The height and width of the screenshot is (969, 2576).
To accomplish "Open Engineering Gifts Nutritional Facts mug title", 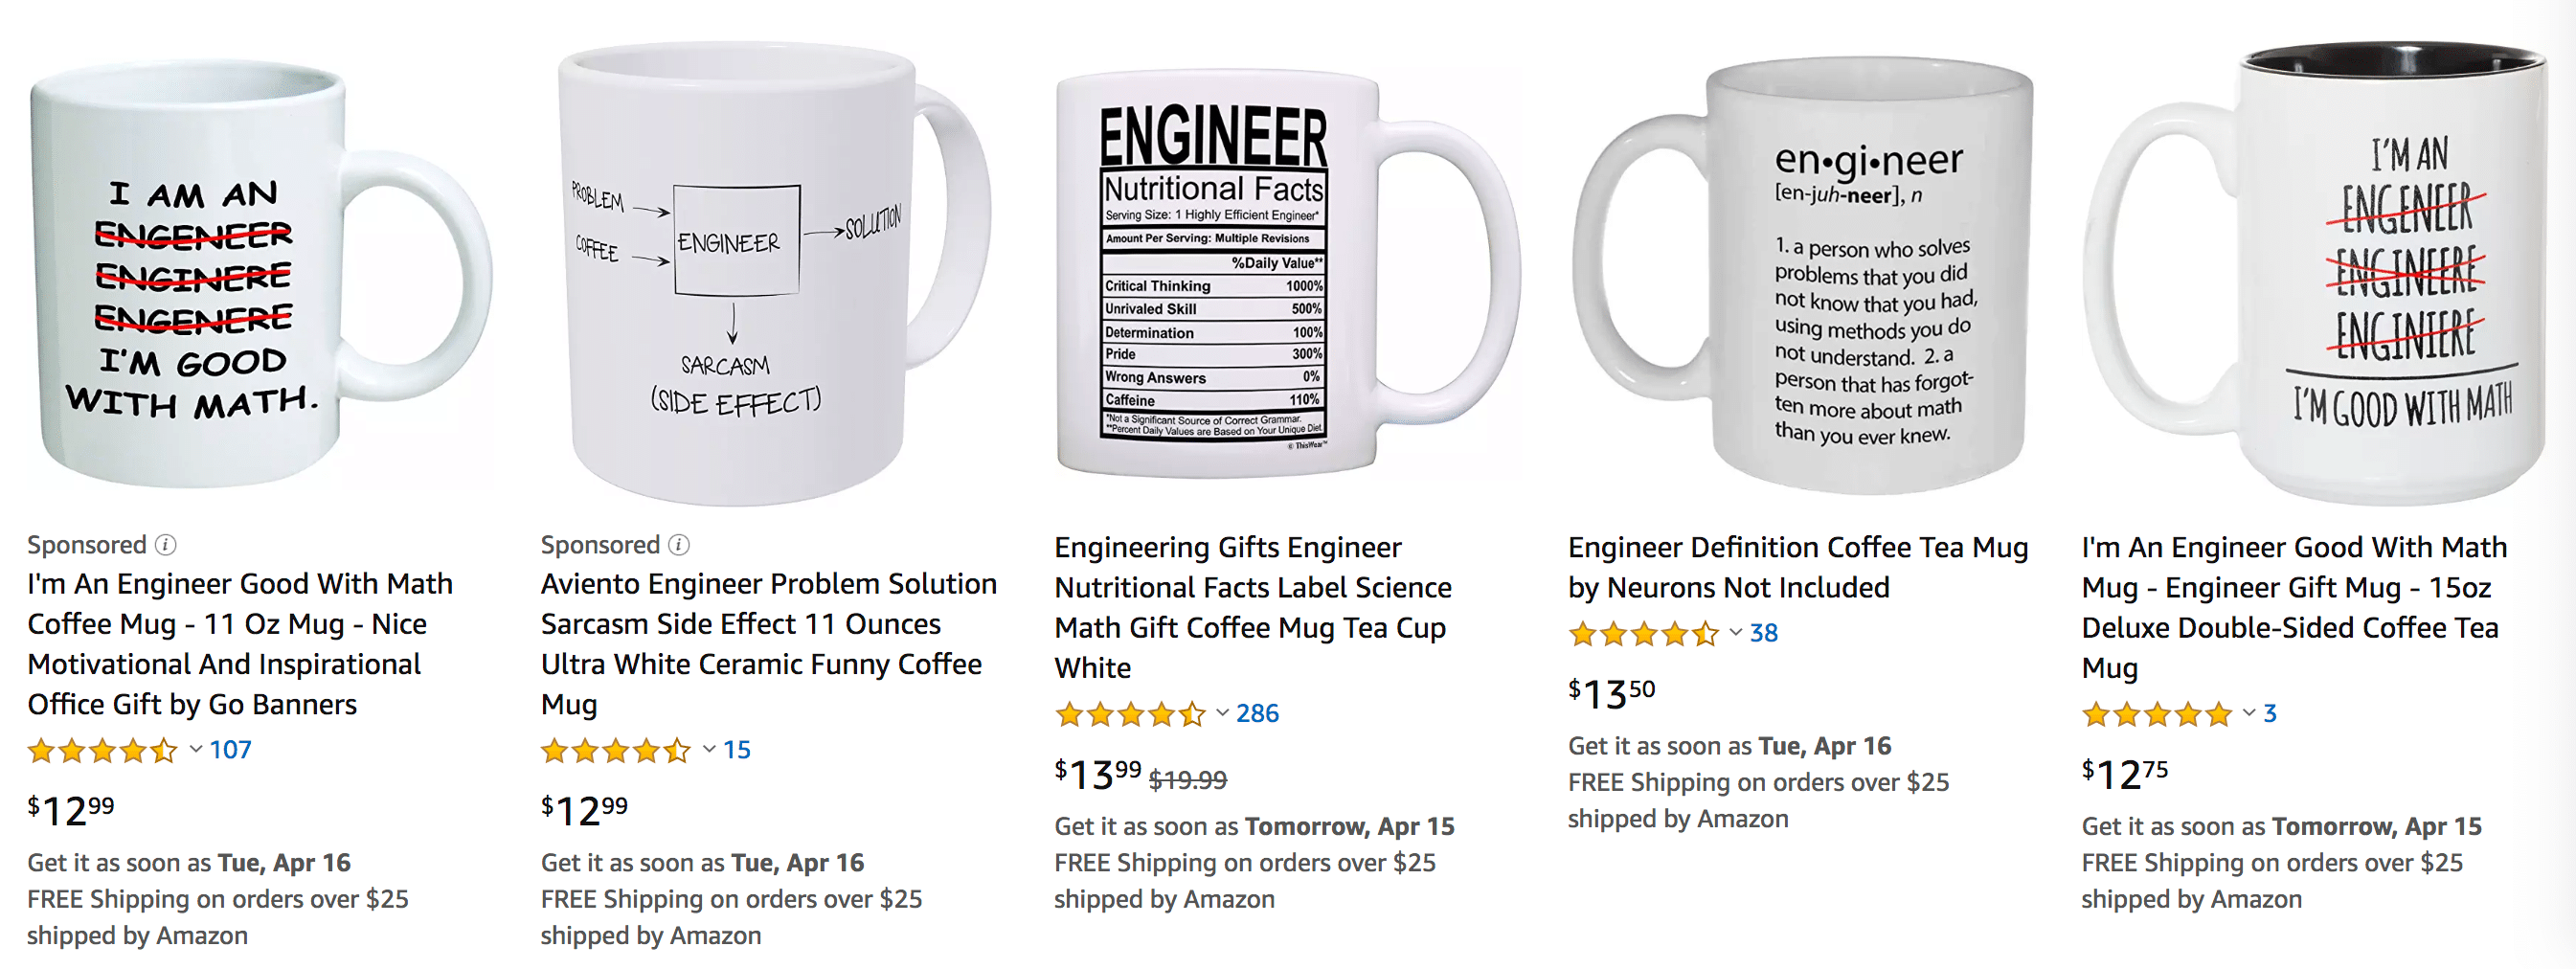I will tap(1252, 607).
